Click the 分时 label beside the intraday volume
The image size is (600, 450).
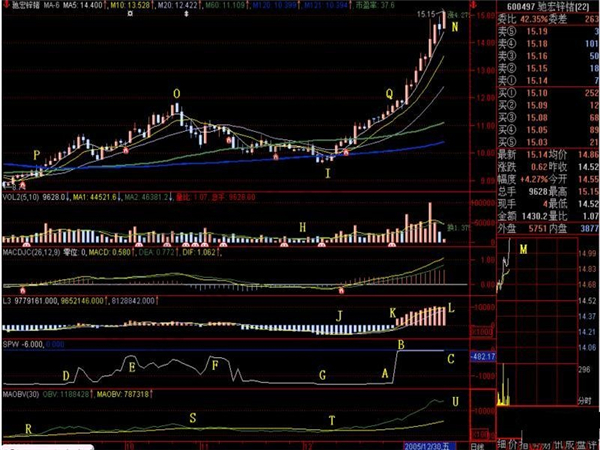[584, 401]
